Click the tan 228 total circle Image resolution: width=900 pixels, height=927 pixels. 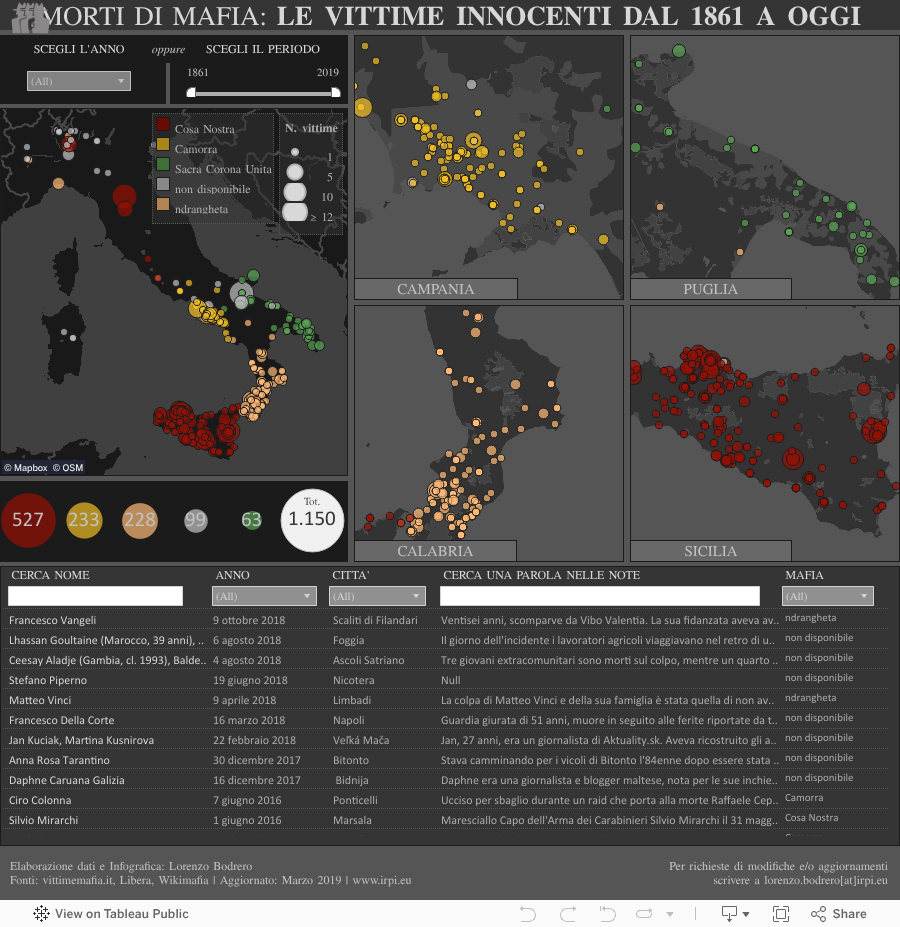pos(140,520)
